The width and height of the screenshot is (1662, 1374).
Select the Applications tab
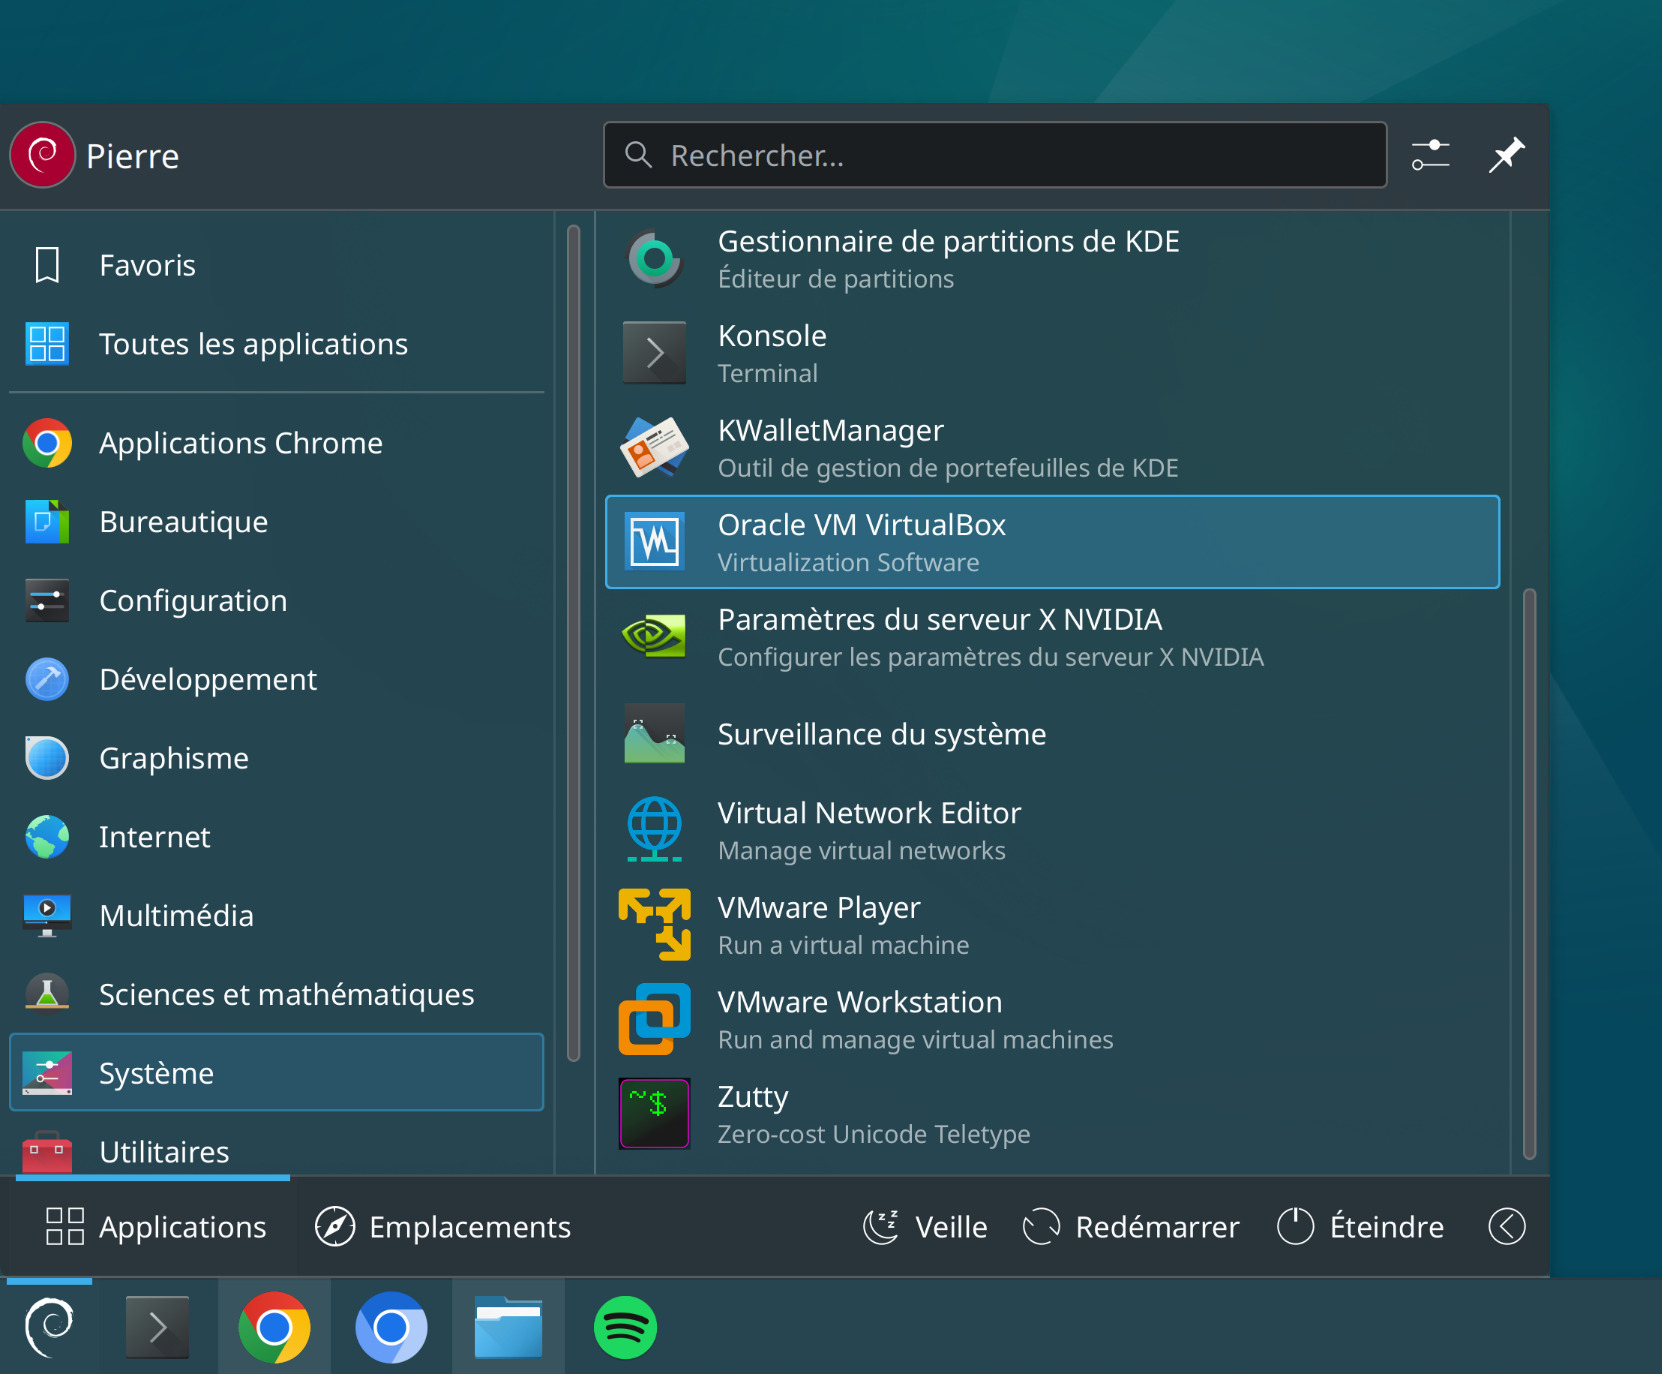click(156, 1226)
